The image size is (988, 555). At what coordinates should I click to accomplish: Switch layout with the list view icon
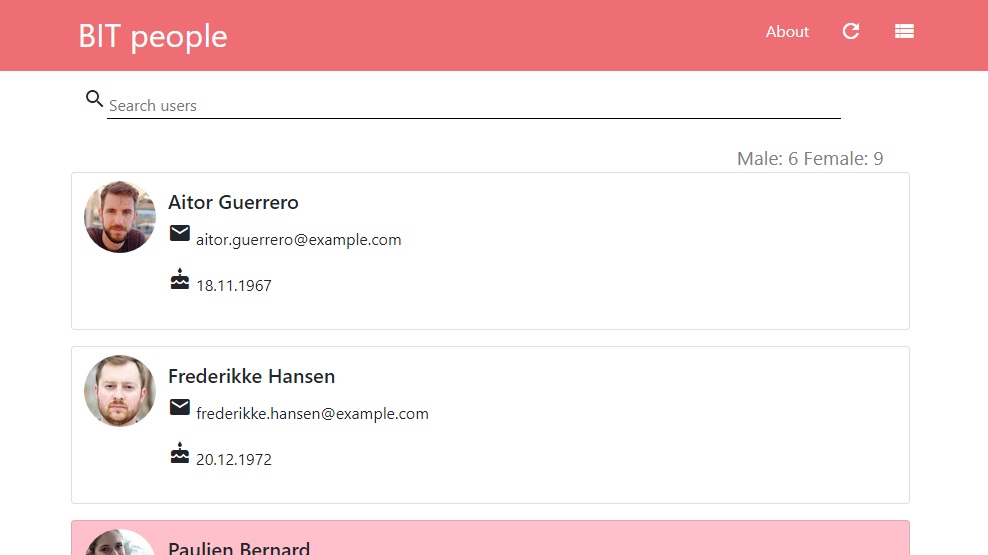click(904, 31)
